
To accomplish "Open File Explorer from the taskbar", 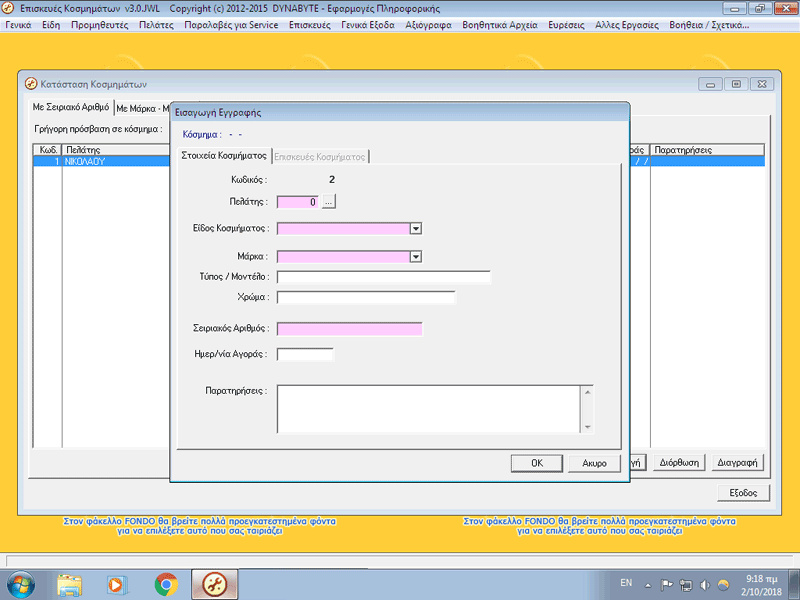I will (69, 585).
